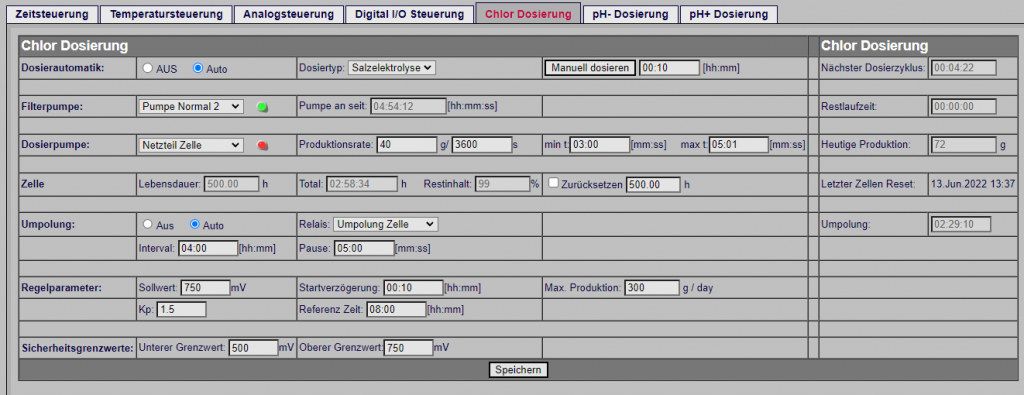Click the Manuell dosieren button

point(590,67)
